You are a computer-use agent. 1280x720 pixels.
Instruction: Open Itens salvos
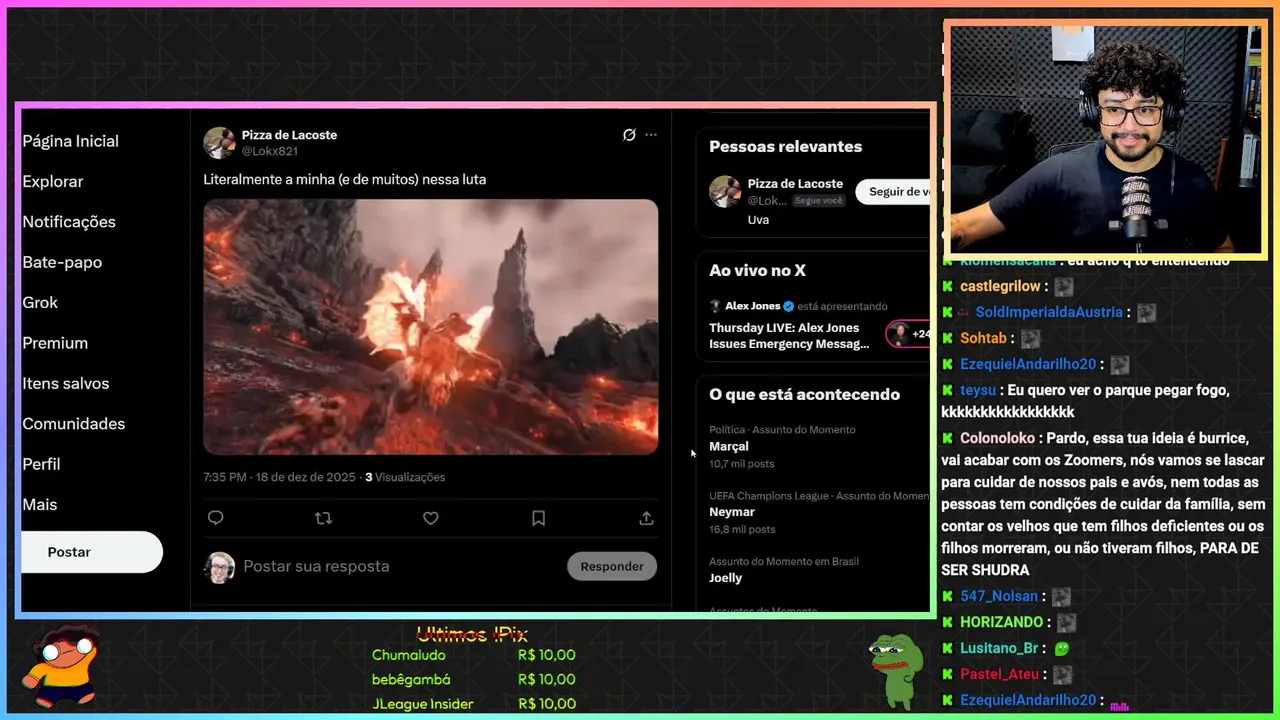pos(66,383)
